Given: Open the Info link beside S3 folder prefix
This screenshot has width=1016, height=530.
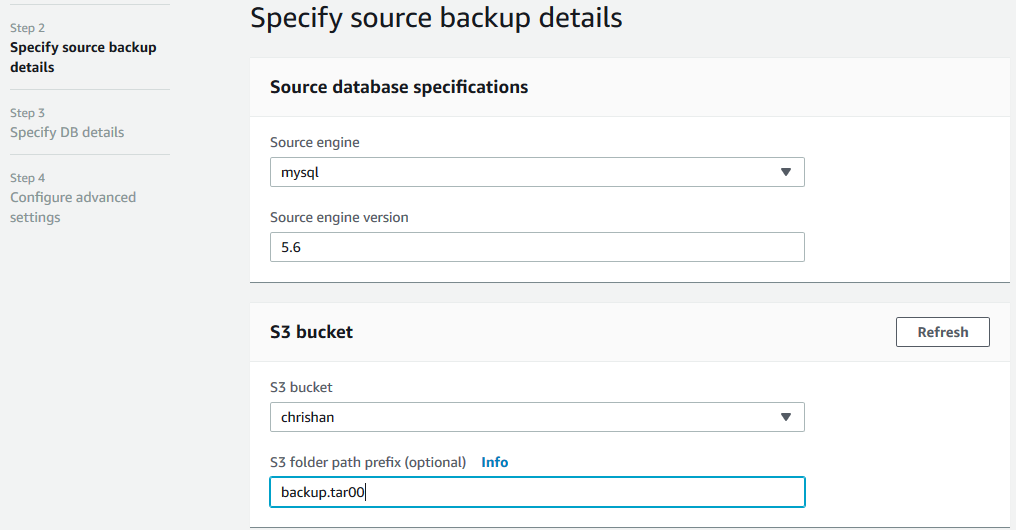Looking at the screenshot, I should click(494, 462).
